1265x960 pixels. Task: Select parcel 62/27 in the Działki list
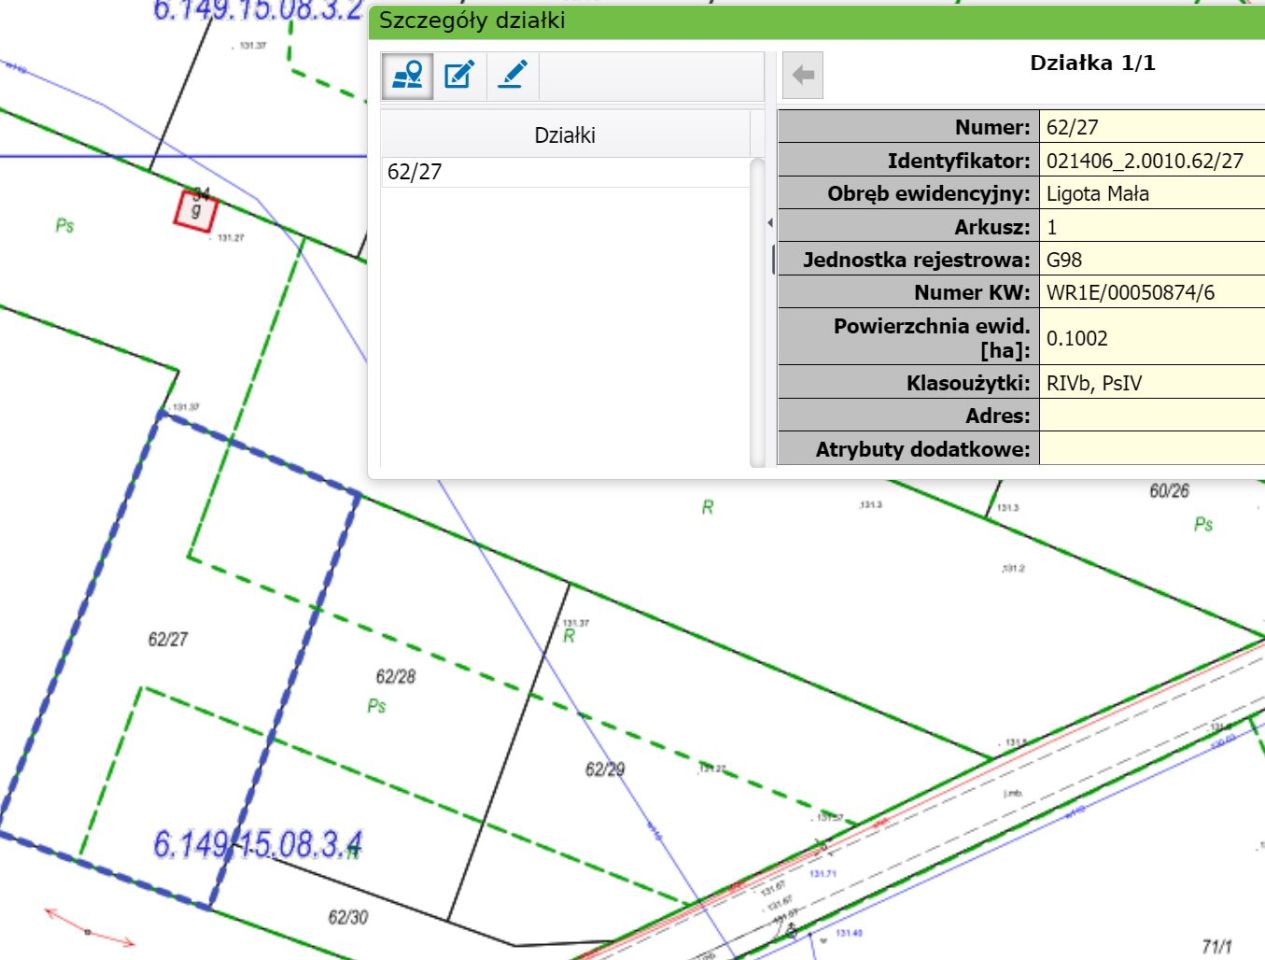coord(415,172)
